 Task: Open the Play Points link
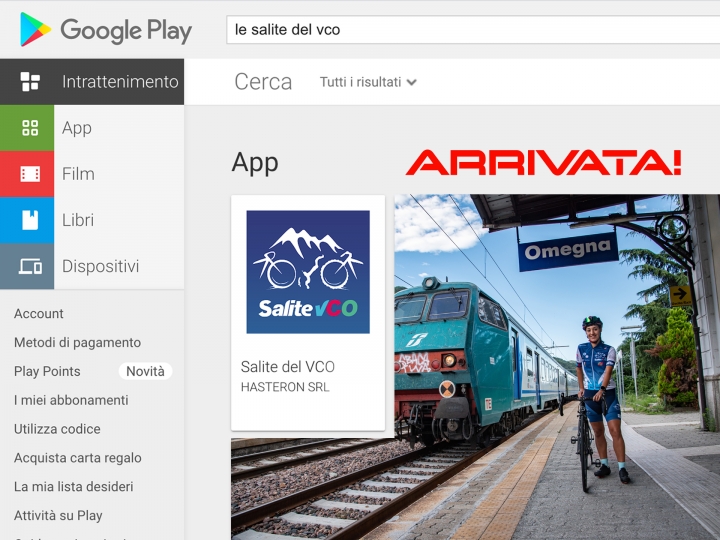[x=47, y=371]
